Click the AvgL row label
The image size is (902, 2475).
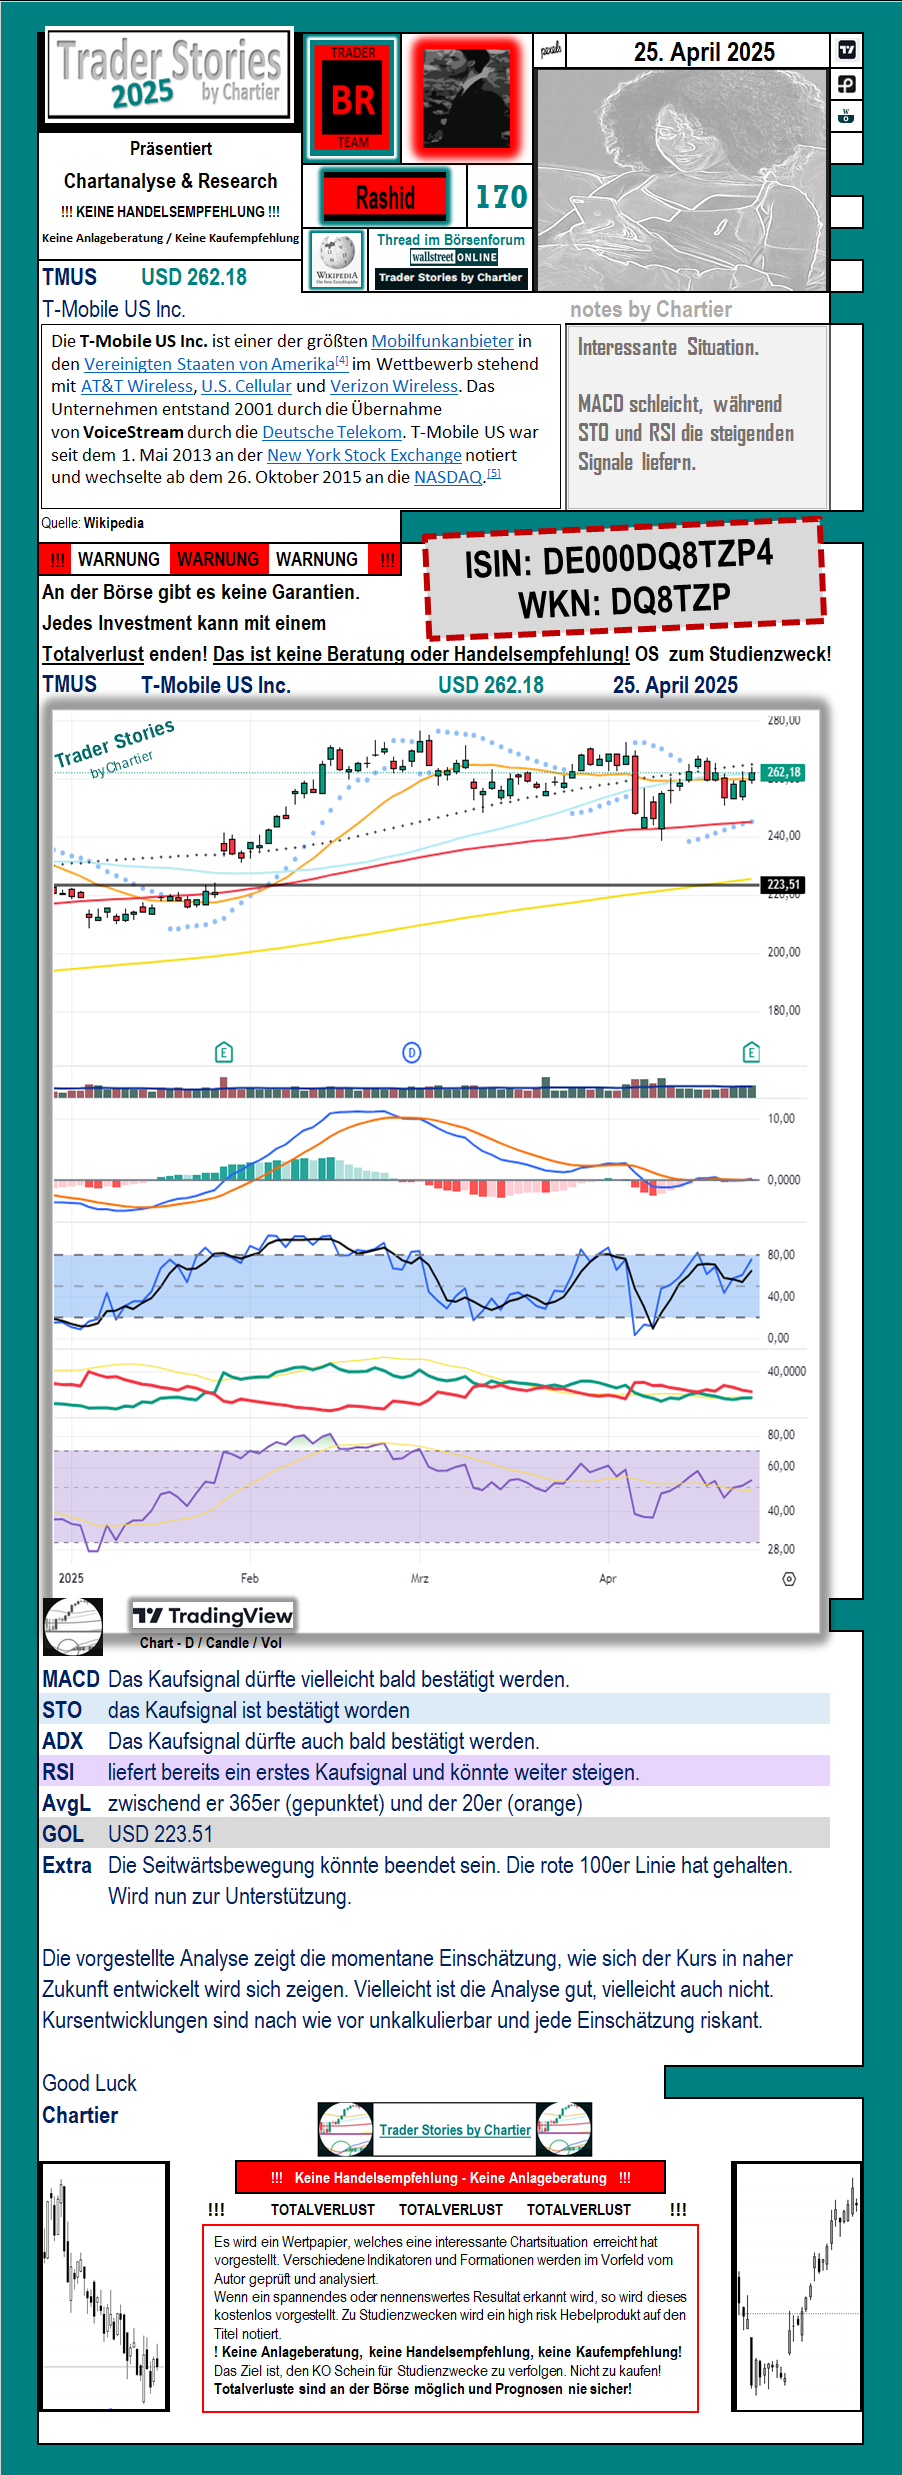tap(66, 1803)
